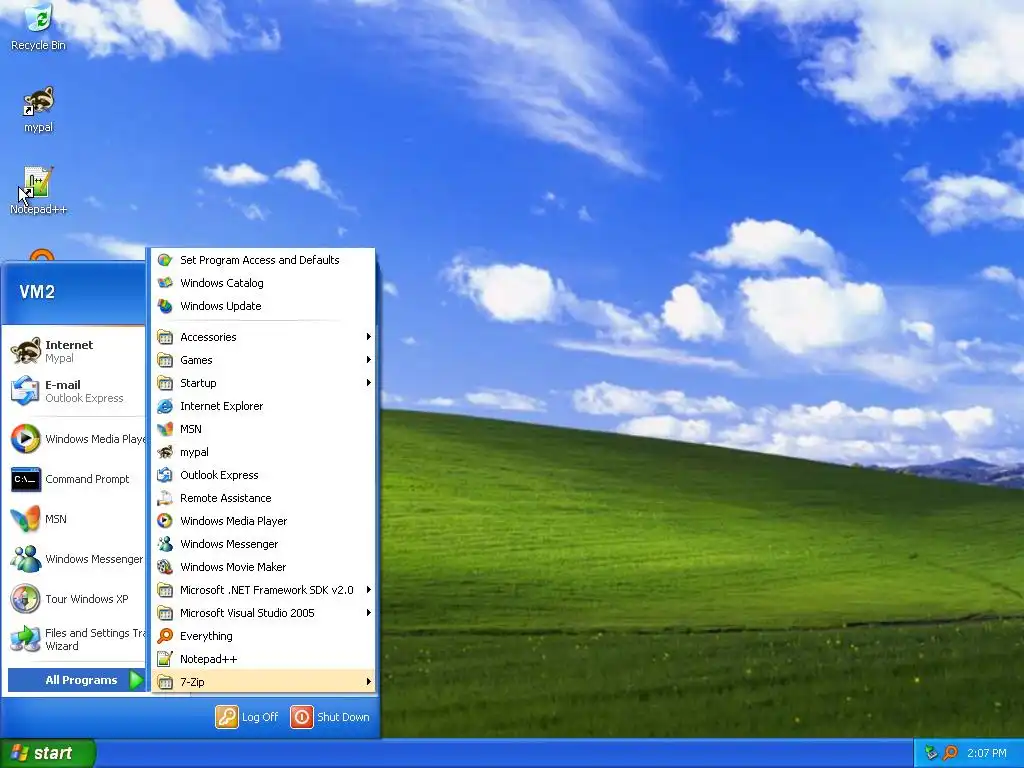This screenshot has width=1024, height=768.
Task: Click the start button on taskbar
Action: [47, 753]
